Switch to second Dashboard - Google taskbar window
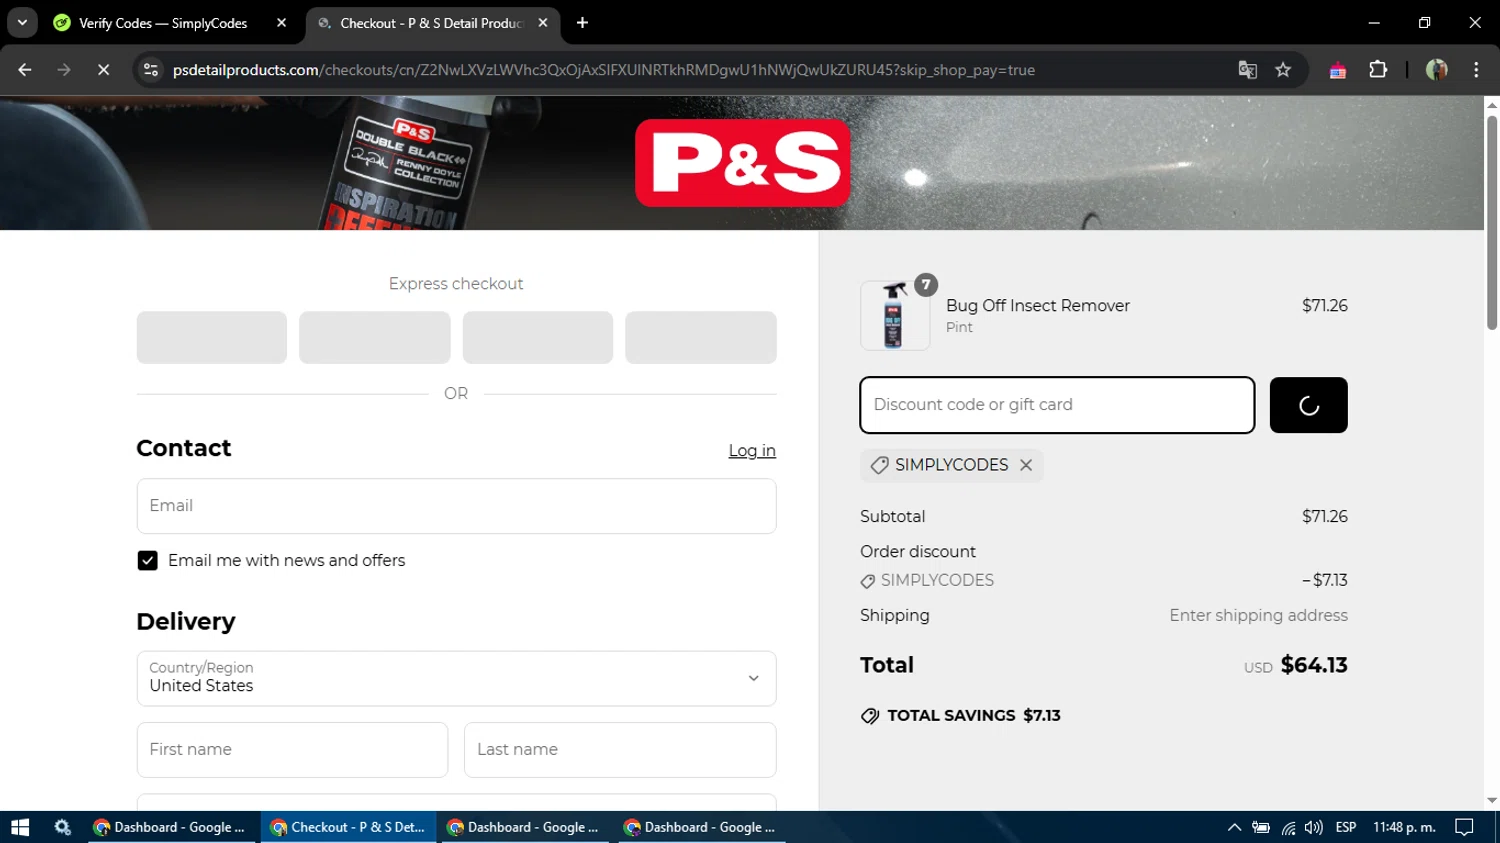 point(527,827)
